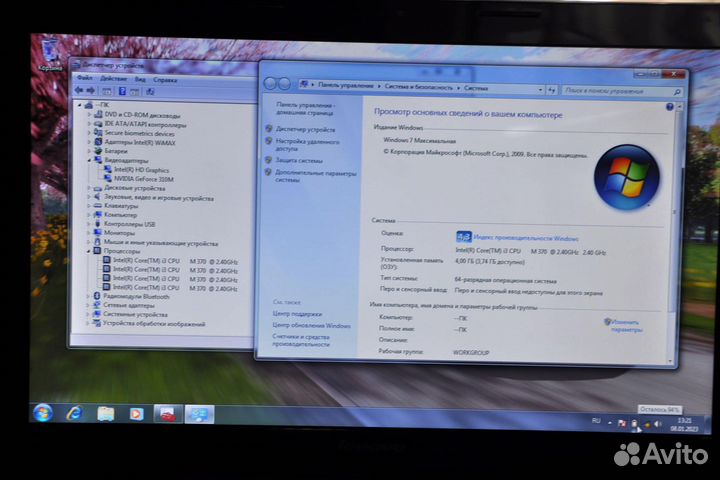Open Windows Media Player from taskbar

136,414
